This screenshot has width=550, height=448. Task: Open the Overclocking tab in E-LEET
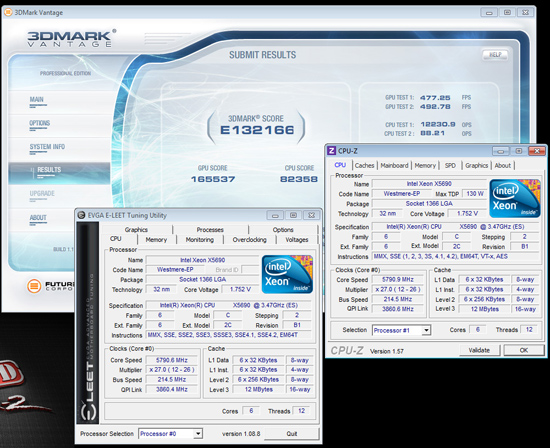pos(249,240)
